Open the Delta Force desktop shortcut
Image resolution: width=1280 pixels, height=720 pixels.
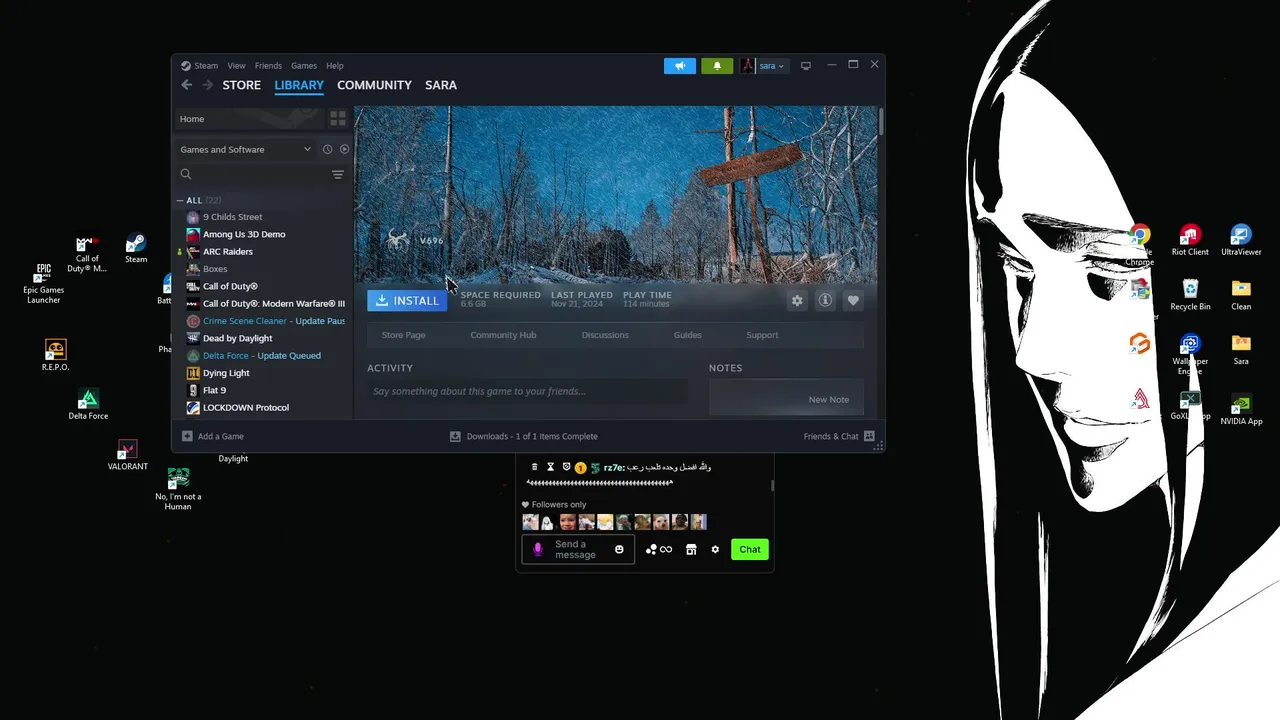(88, 404)
